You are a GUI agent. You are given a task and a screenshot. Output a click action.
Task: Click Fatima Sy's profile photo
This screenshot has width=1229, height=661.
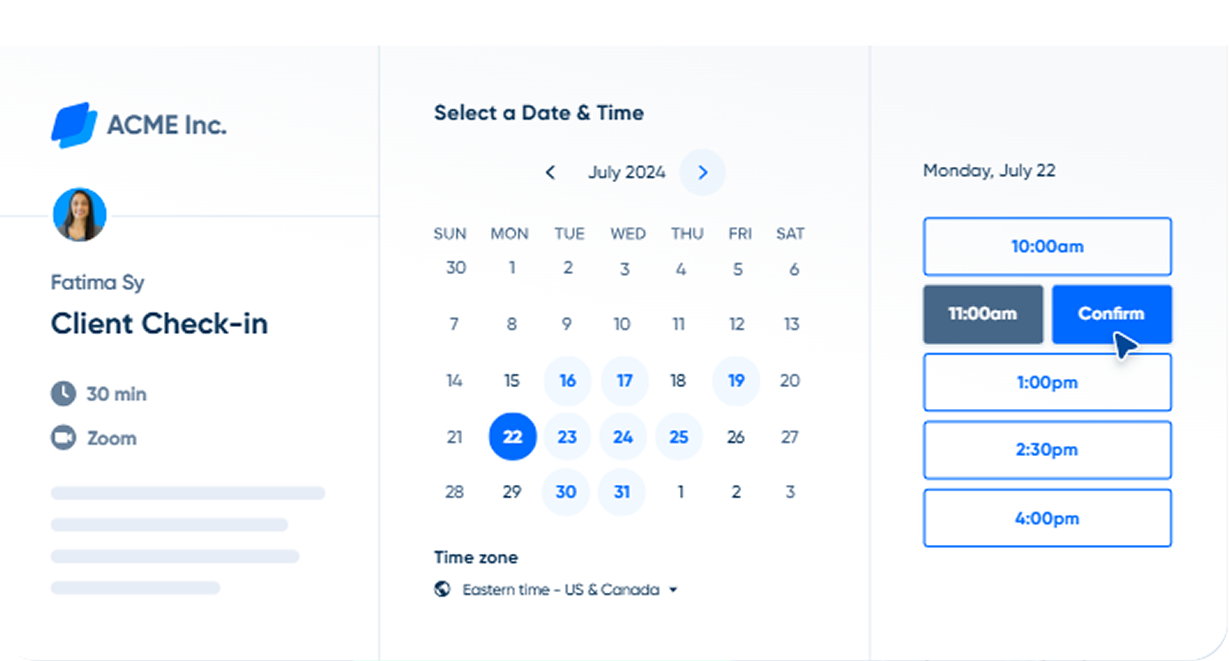(79, 215)
